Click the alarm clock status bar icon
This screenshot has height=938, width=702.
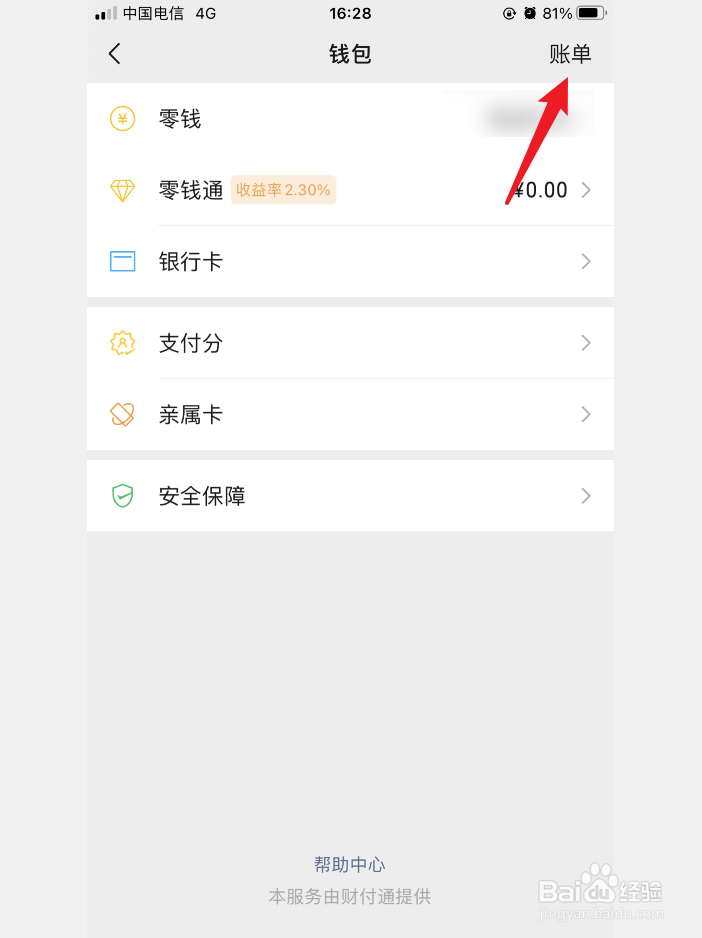pyautogui.click(x=530, y=14)
